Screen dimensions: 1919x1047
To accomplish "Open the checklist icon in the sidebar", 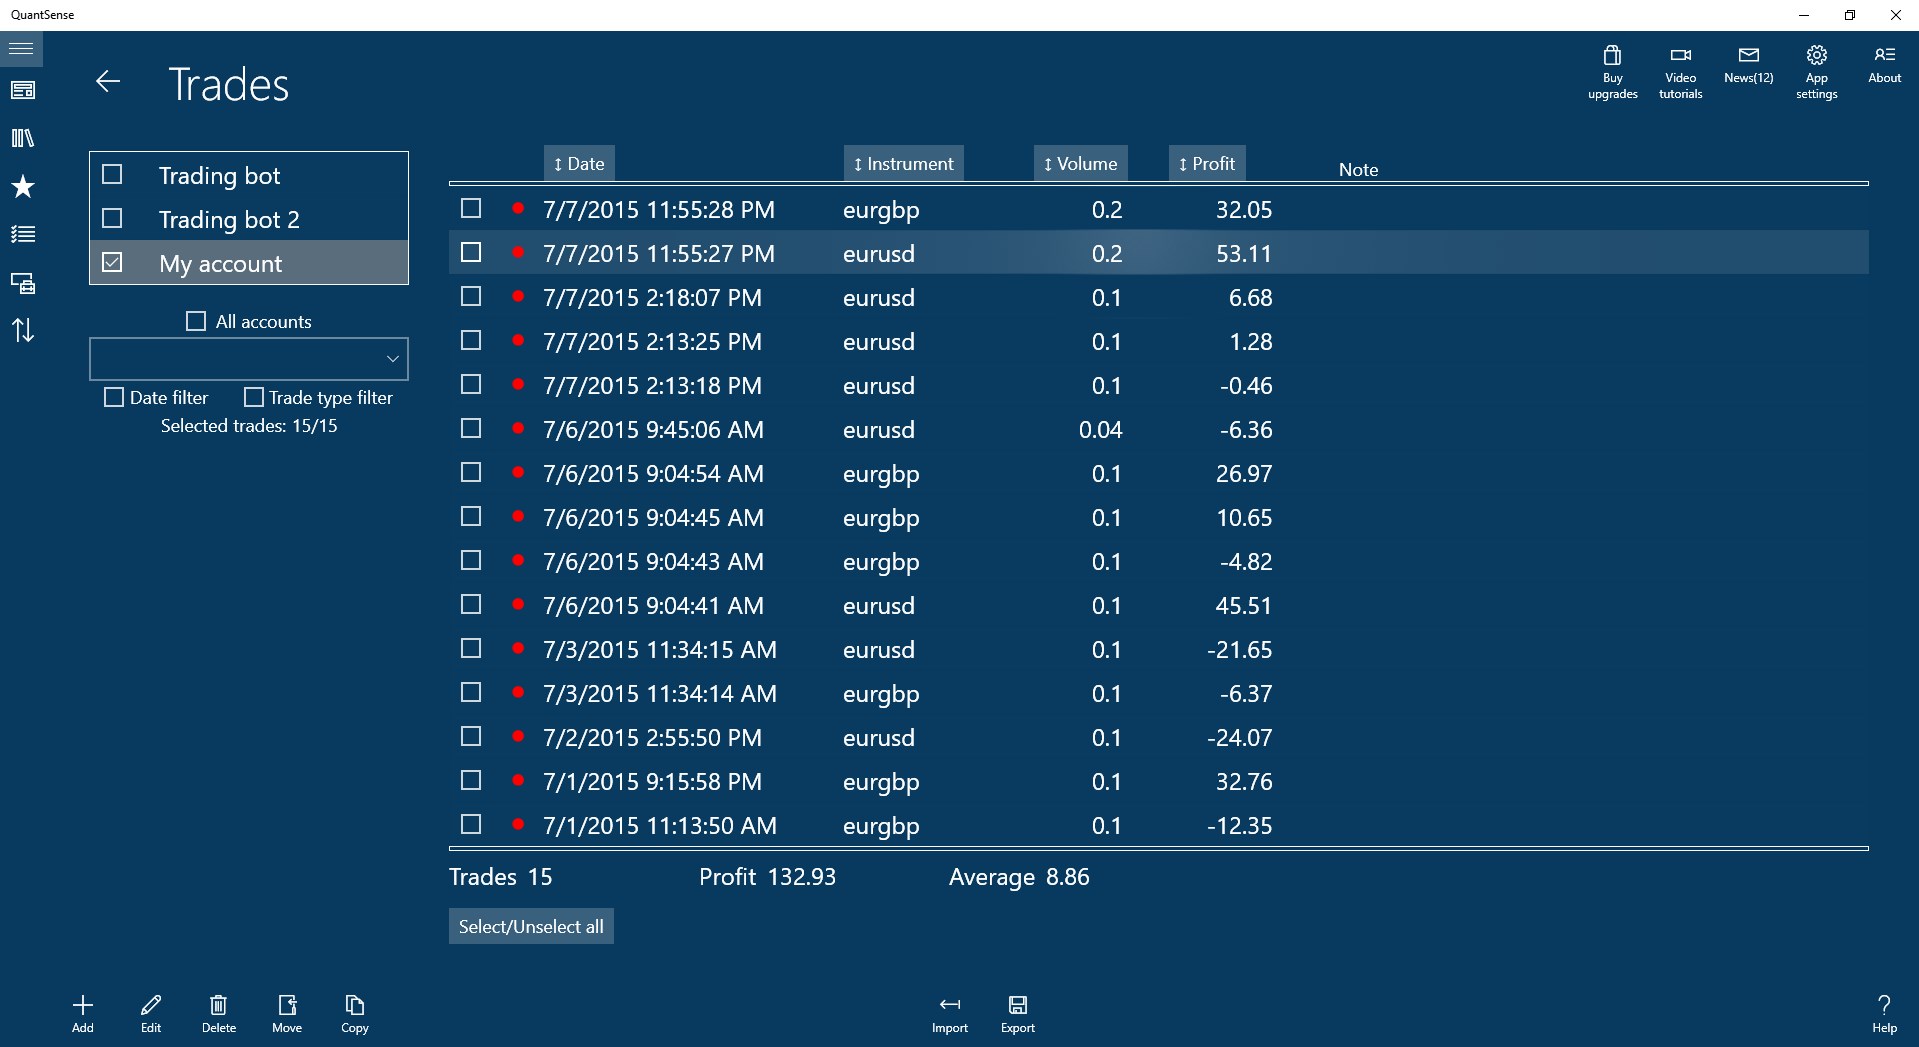I will point(21,234).
